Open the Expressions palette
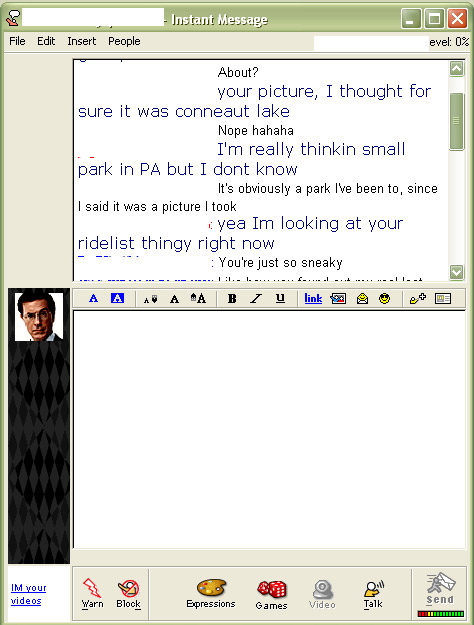474x625 pixels. click(211, 594)
